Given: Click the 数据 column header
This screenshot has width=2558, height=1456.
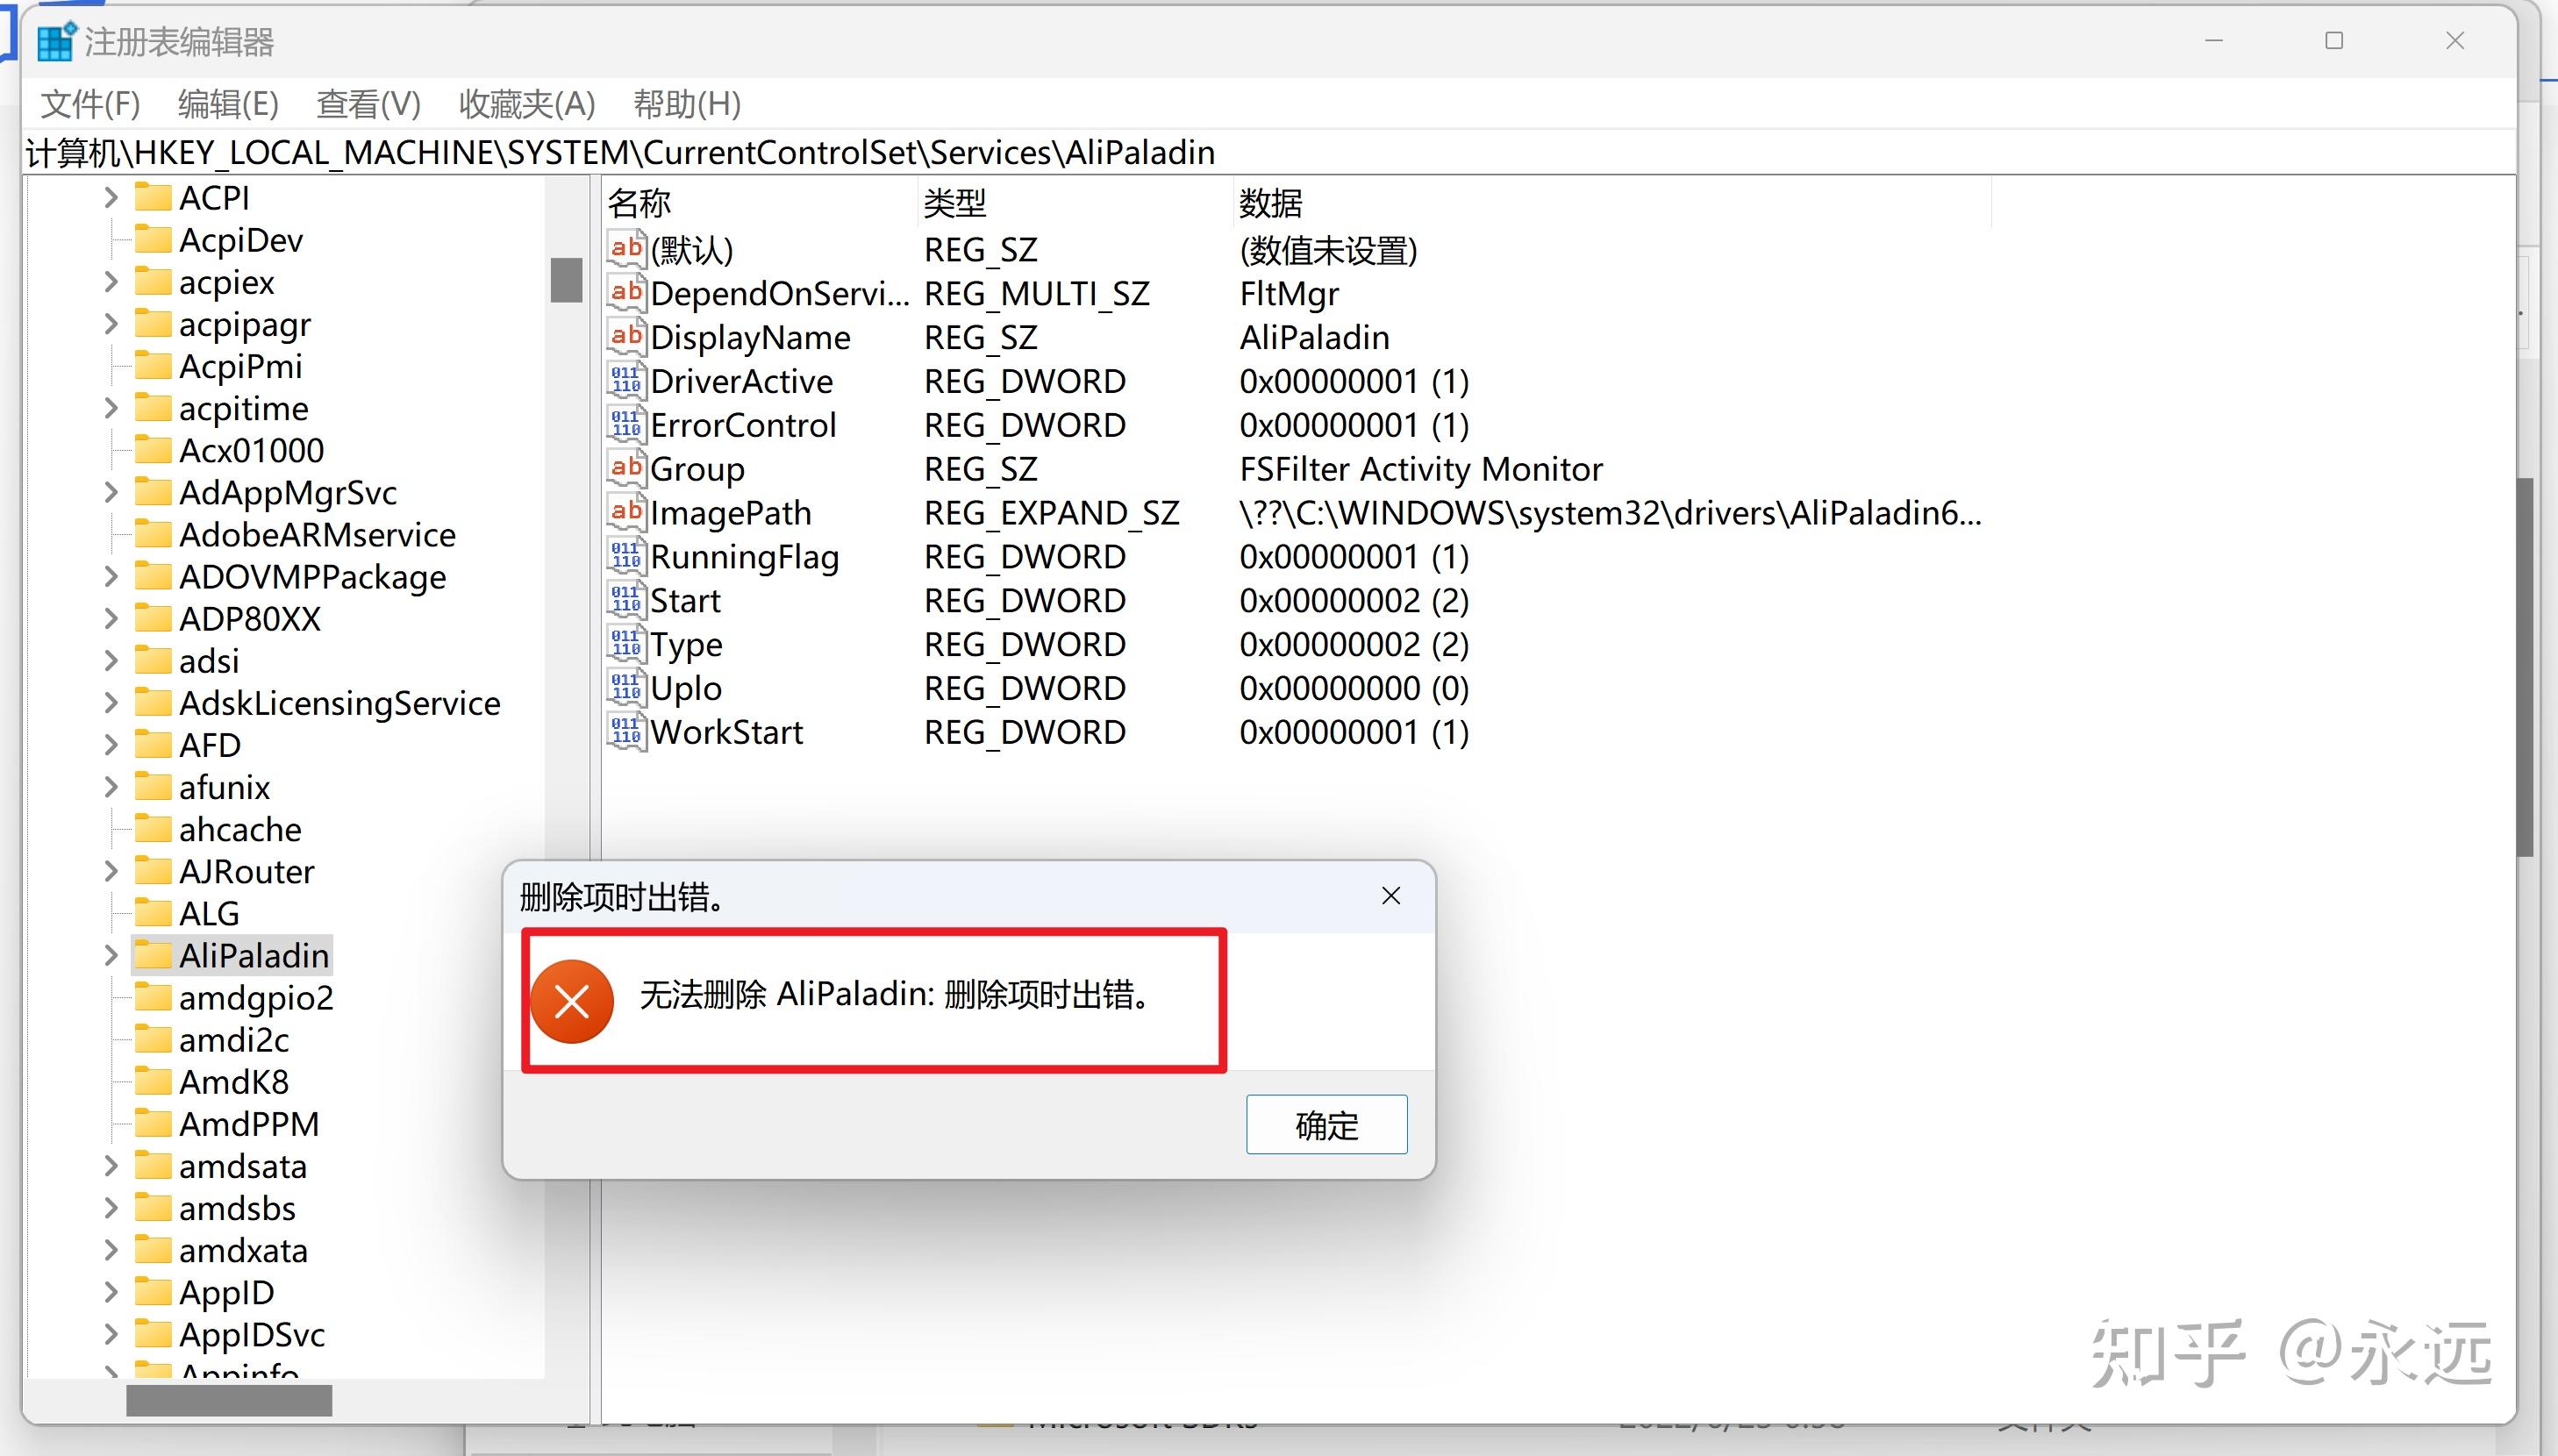Looking at the screenshot, I should [x=1612, y=203].
